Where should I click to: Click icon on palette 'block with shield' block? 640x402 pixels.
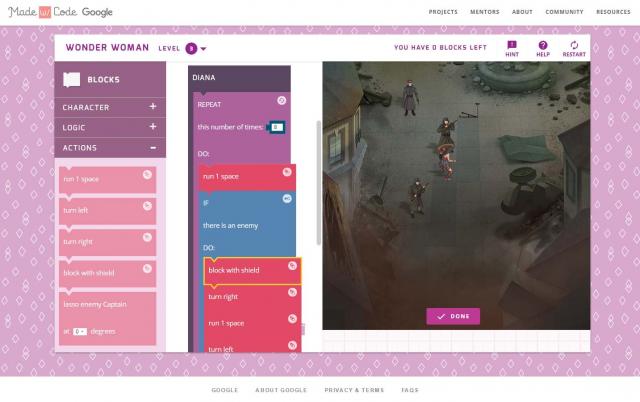point(147,267)
